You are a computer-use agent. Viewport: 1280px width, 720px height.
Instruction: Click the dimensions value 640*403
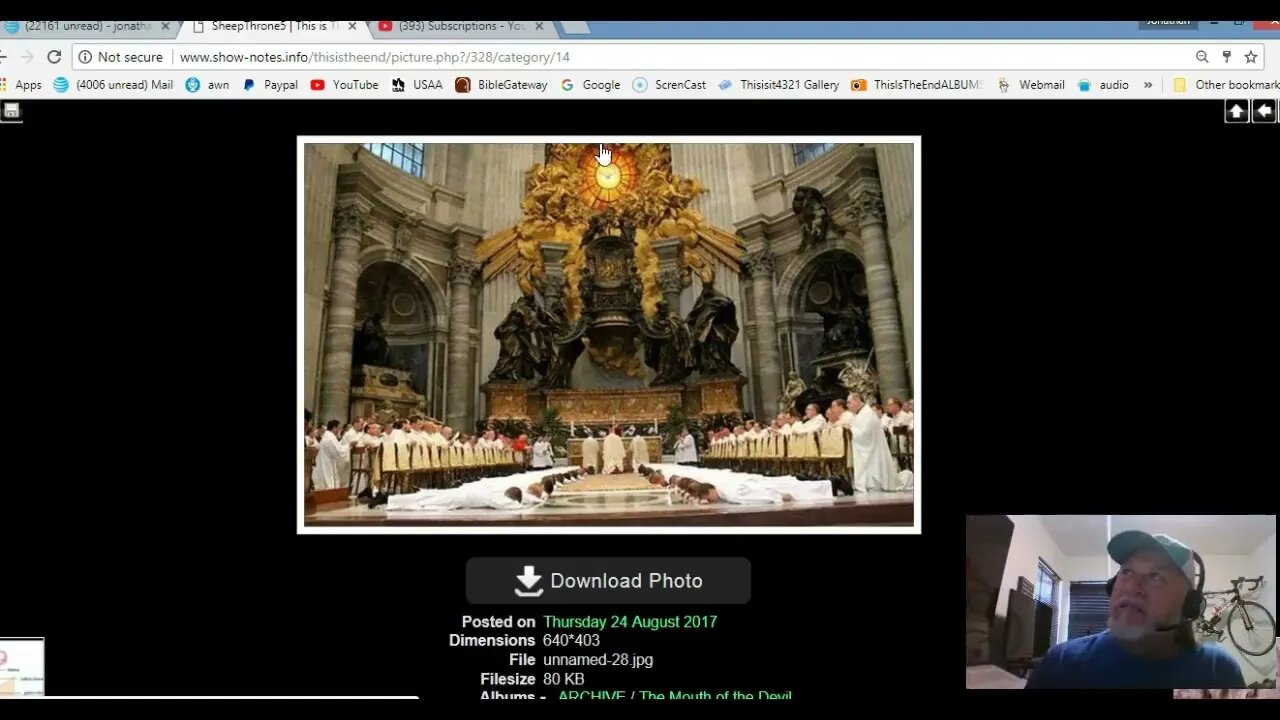pyautogui.click(x=572, y=641)
